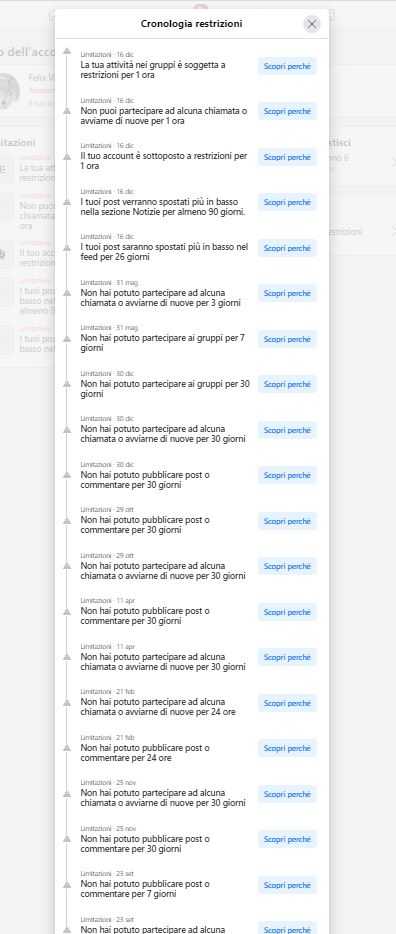Open Scopri perché for 1-hour call restriction
Viewport: 396px width, 934px height.
tap(287, 111)
